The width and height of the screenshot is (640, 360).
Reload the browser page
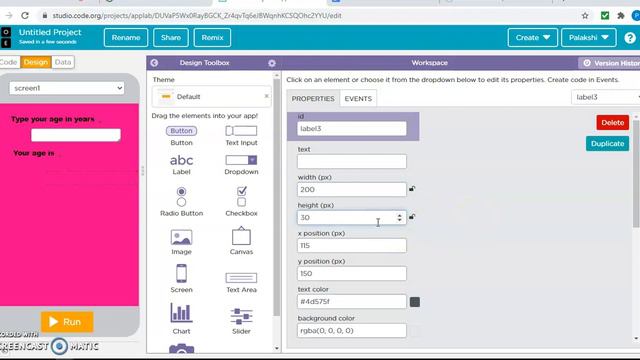coord(25,16)
